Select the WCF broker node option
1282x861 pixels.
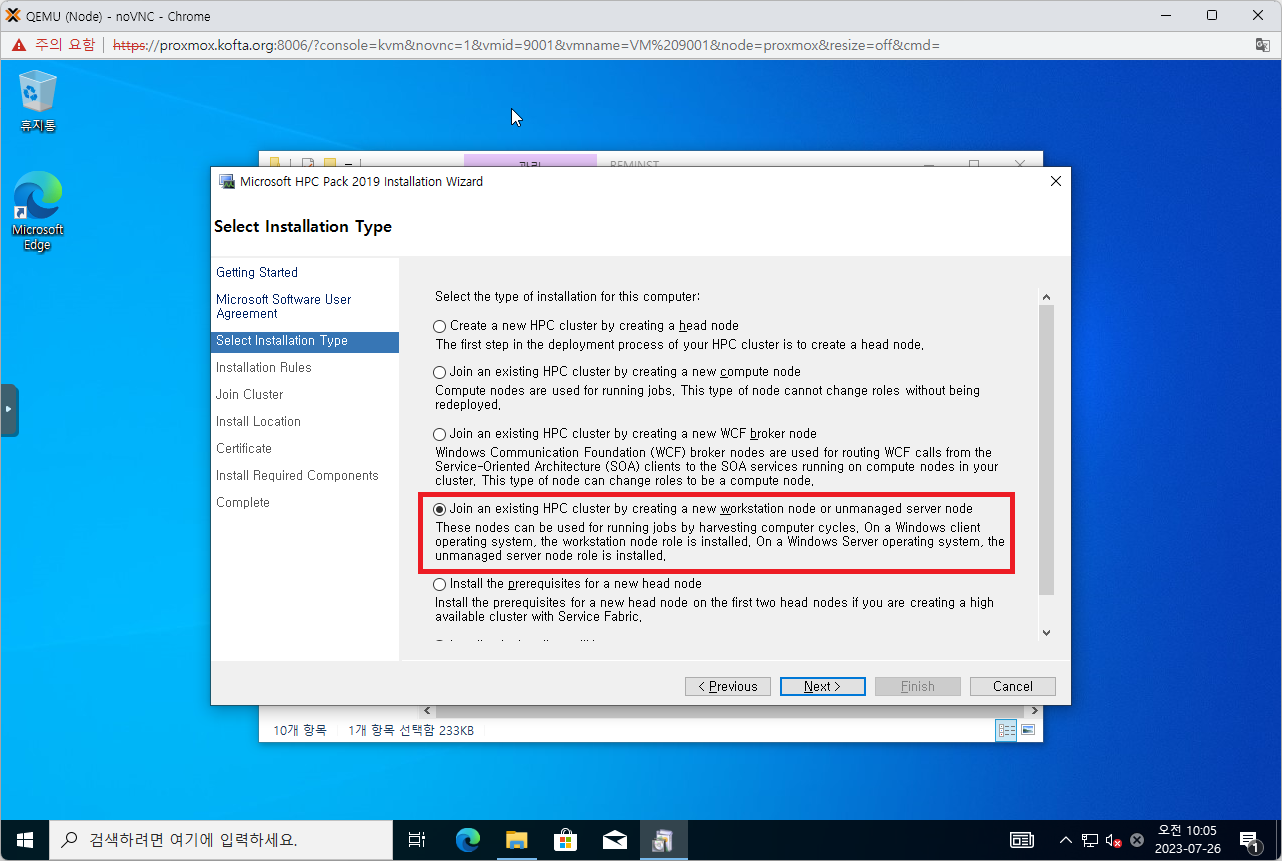(440, 434)
